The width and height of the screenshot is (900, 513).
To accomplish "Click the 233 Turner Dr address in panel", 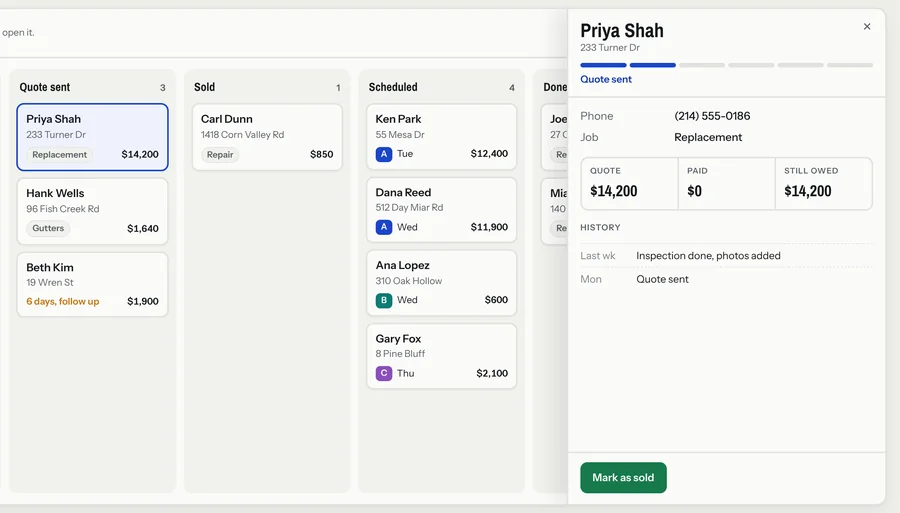I will coord(610,48).
